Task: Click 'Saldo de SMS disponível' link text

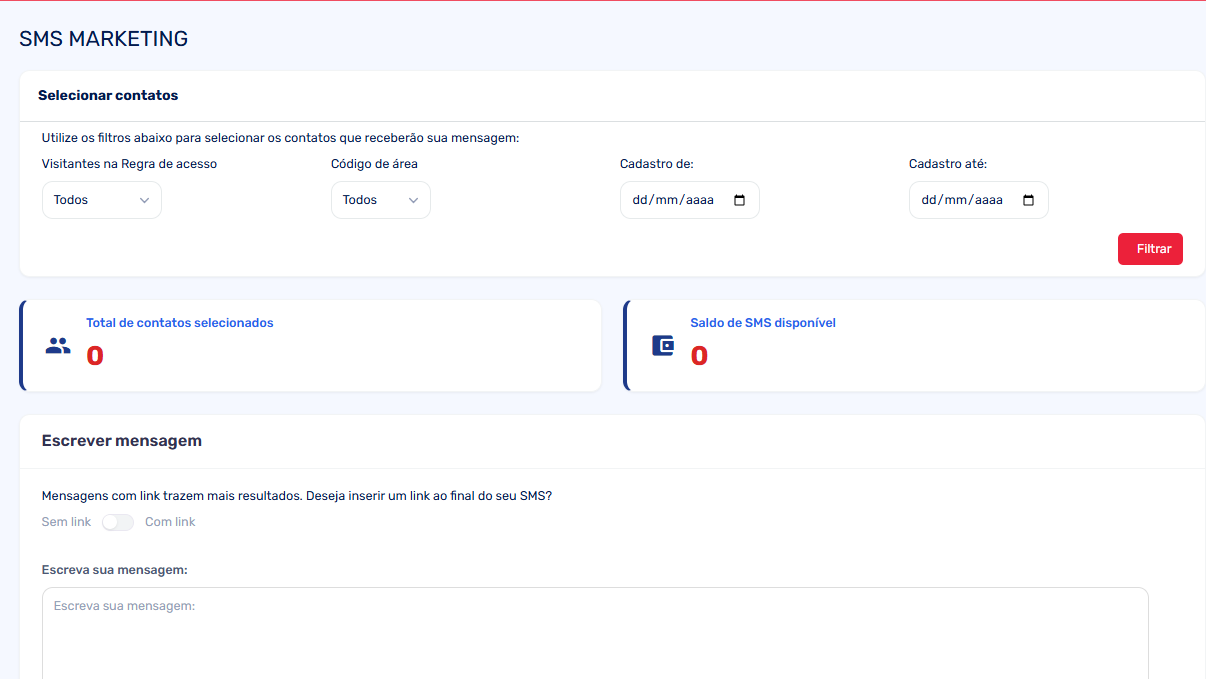Action: pos(762,323)
